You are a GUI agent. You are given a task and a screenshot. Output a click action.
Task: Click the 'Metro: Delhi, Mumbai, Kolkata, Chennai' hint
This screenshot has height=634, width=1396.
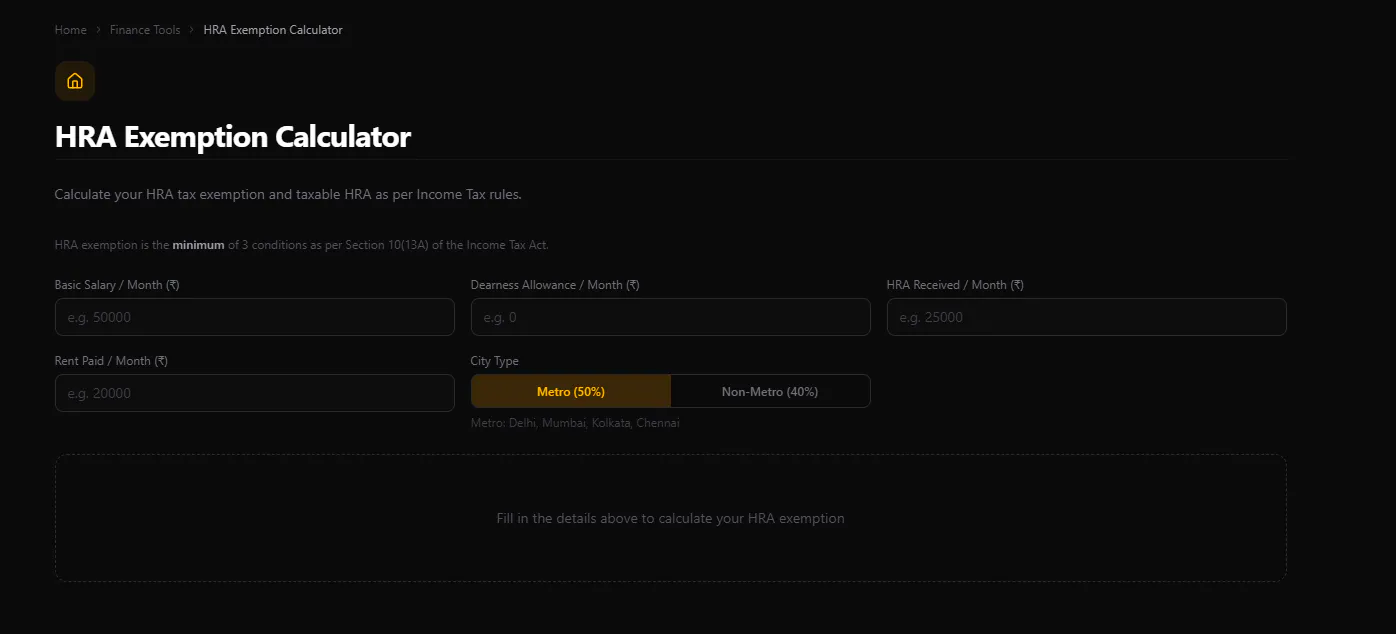[575, 423]
